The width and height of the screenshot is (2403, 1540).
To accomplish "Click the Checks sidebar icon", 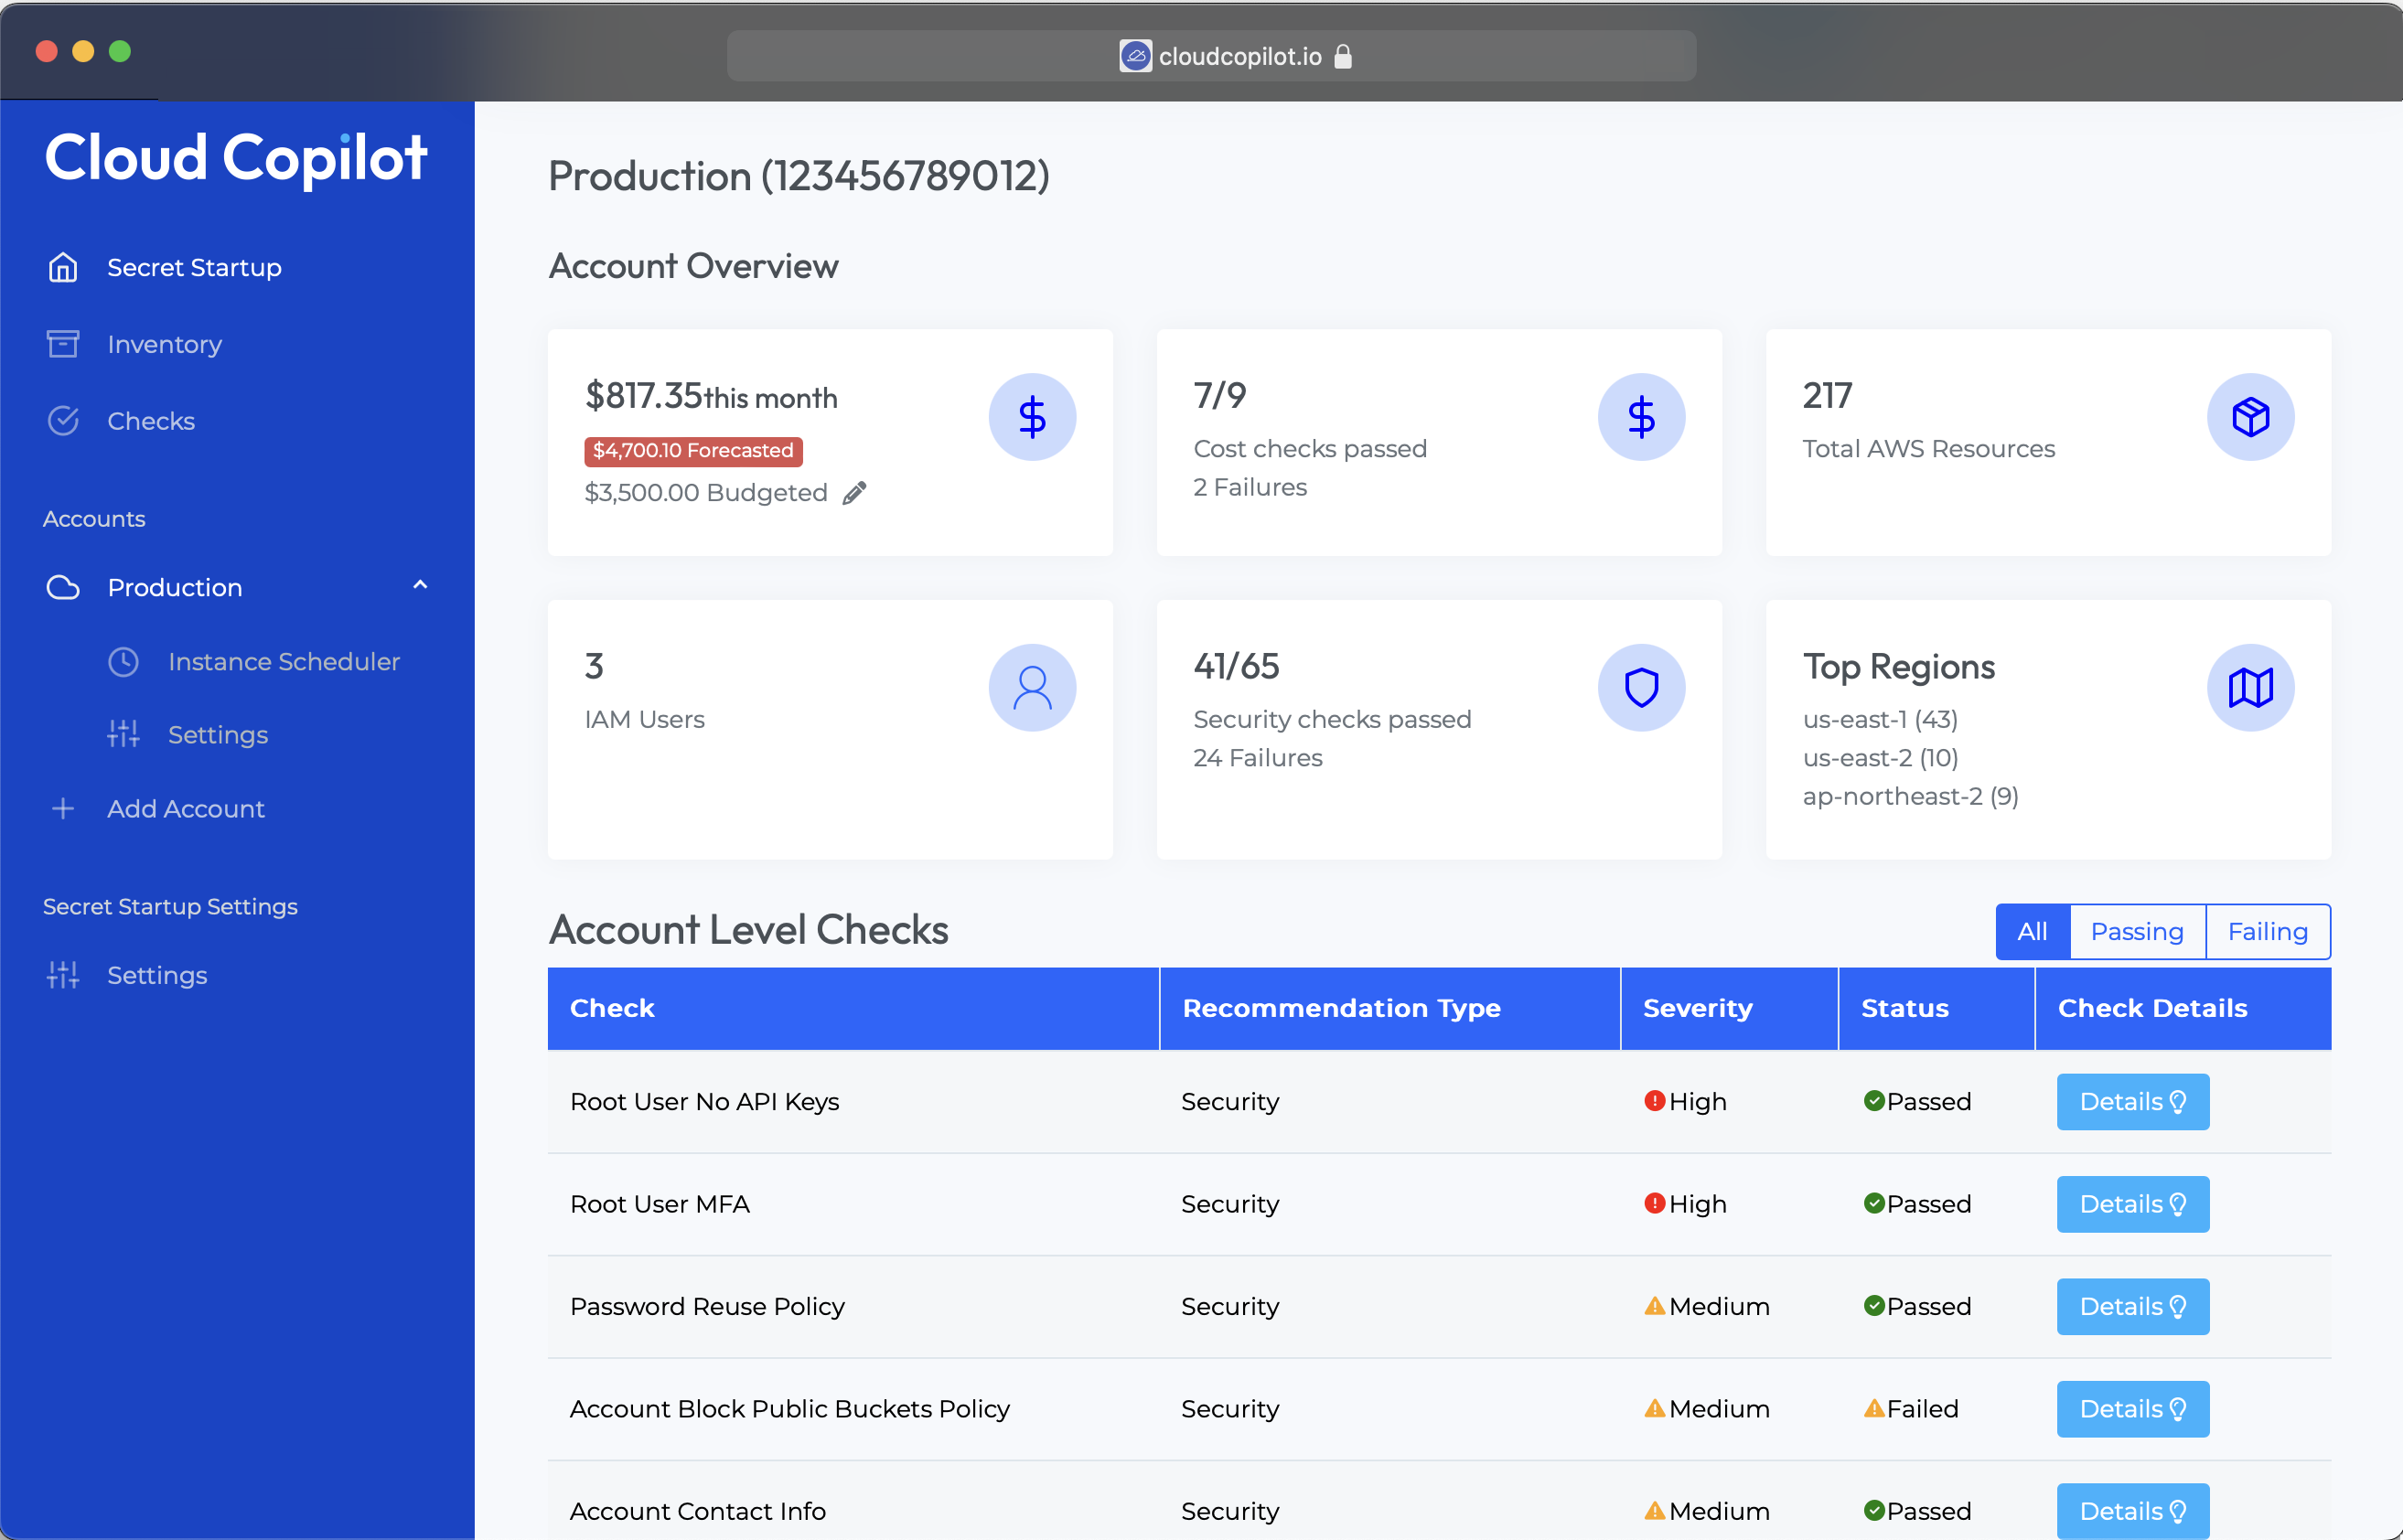I will 63,420.
